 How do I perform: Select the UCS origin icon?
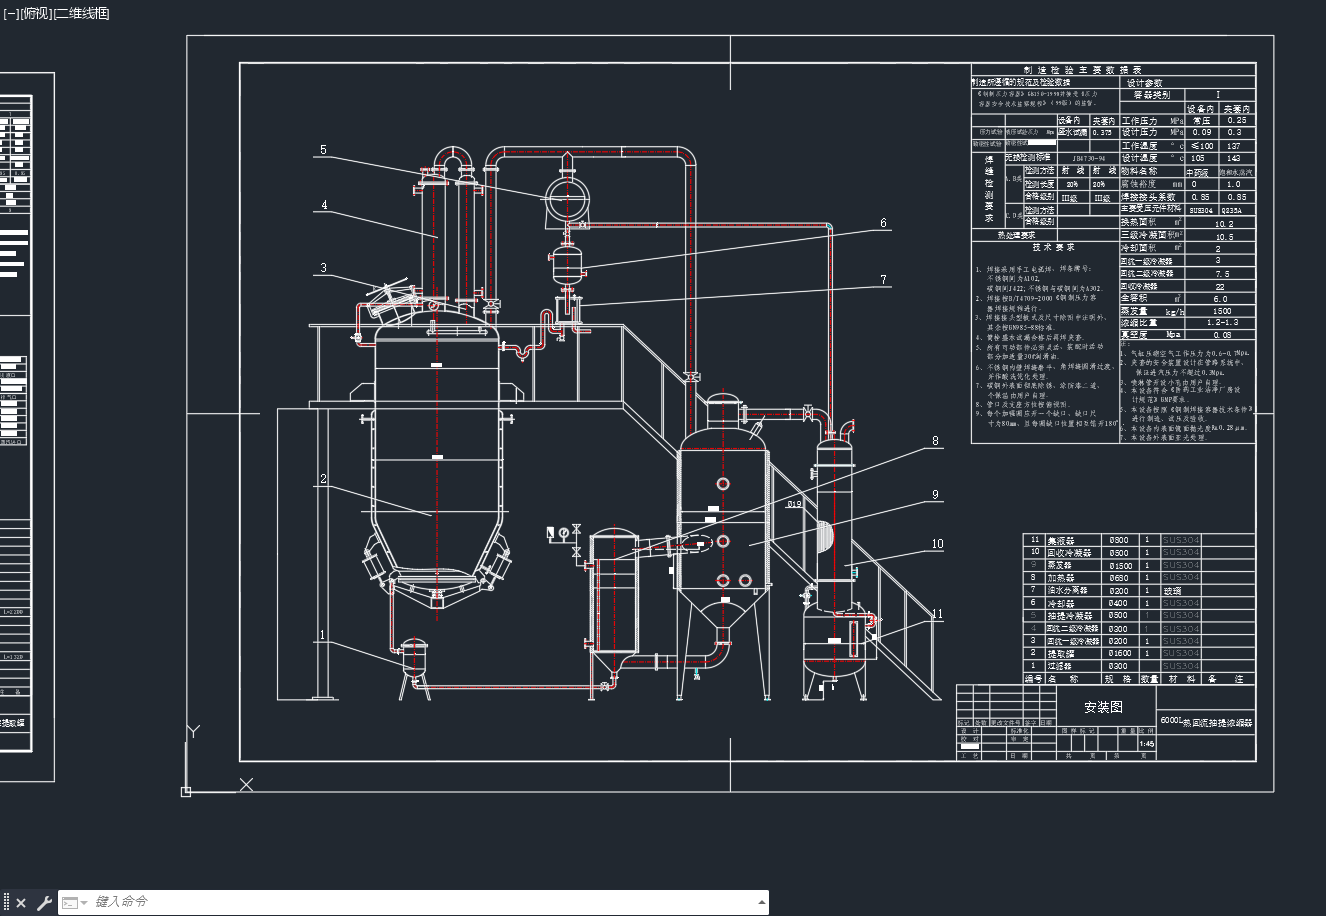click(186, 791)
